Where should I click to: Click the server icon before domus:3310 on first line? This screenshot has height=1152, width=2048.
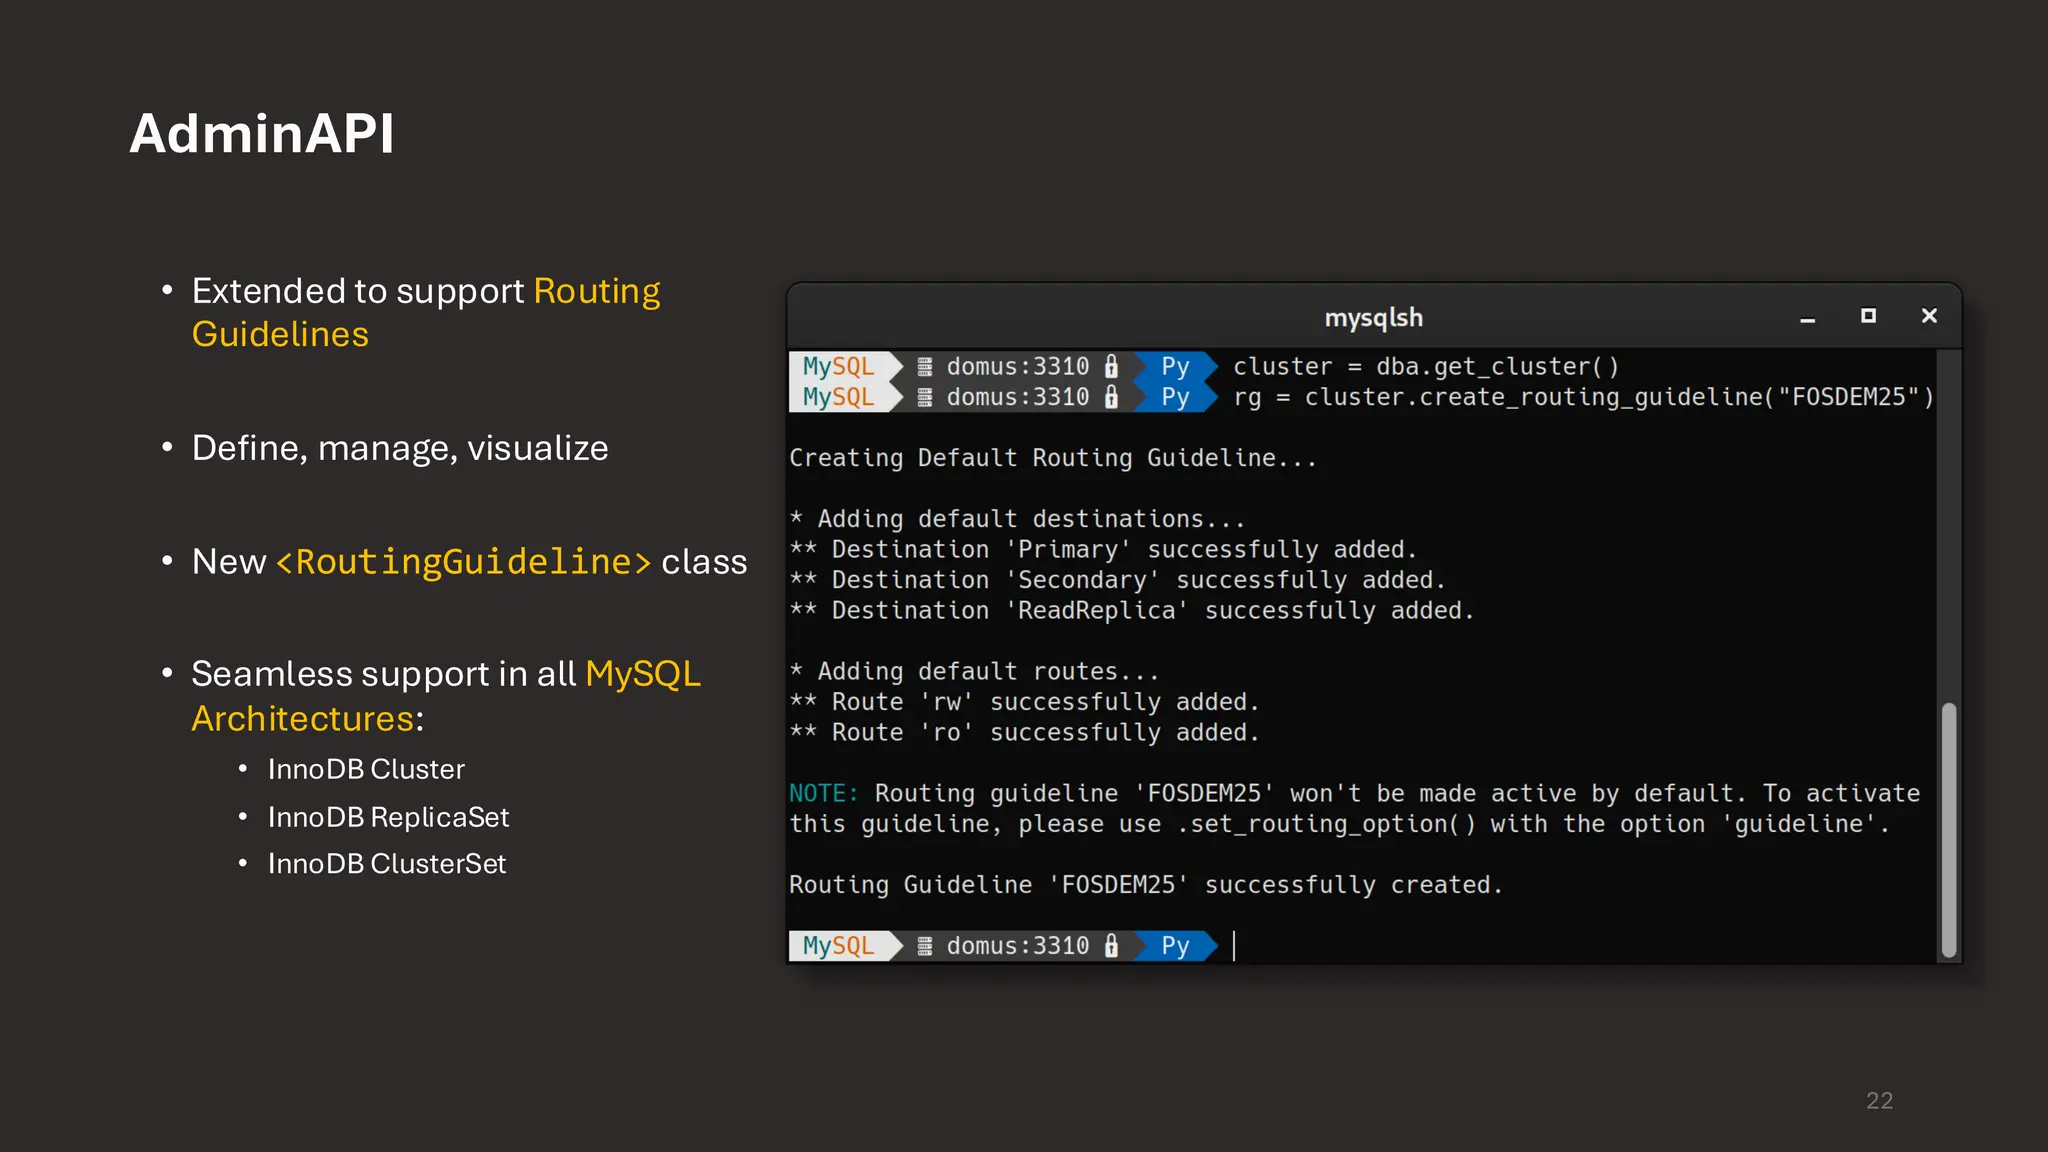925,367
